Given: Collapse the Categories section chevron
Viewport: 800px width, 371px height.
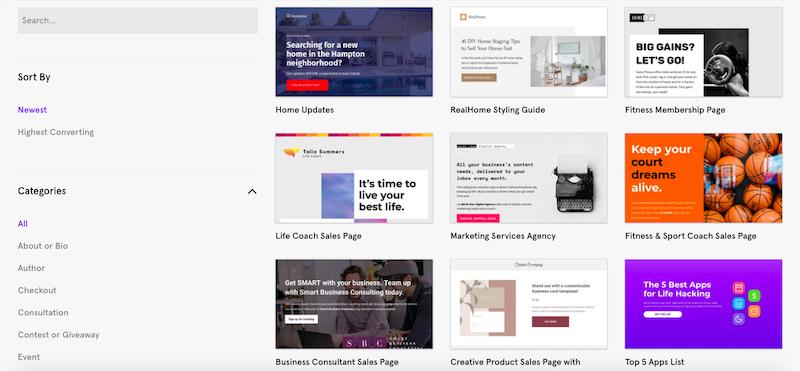Looking at the screenshot, I should pyautogui.click(x=252, y=191).
